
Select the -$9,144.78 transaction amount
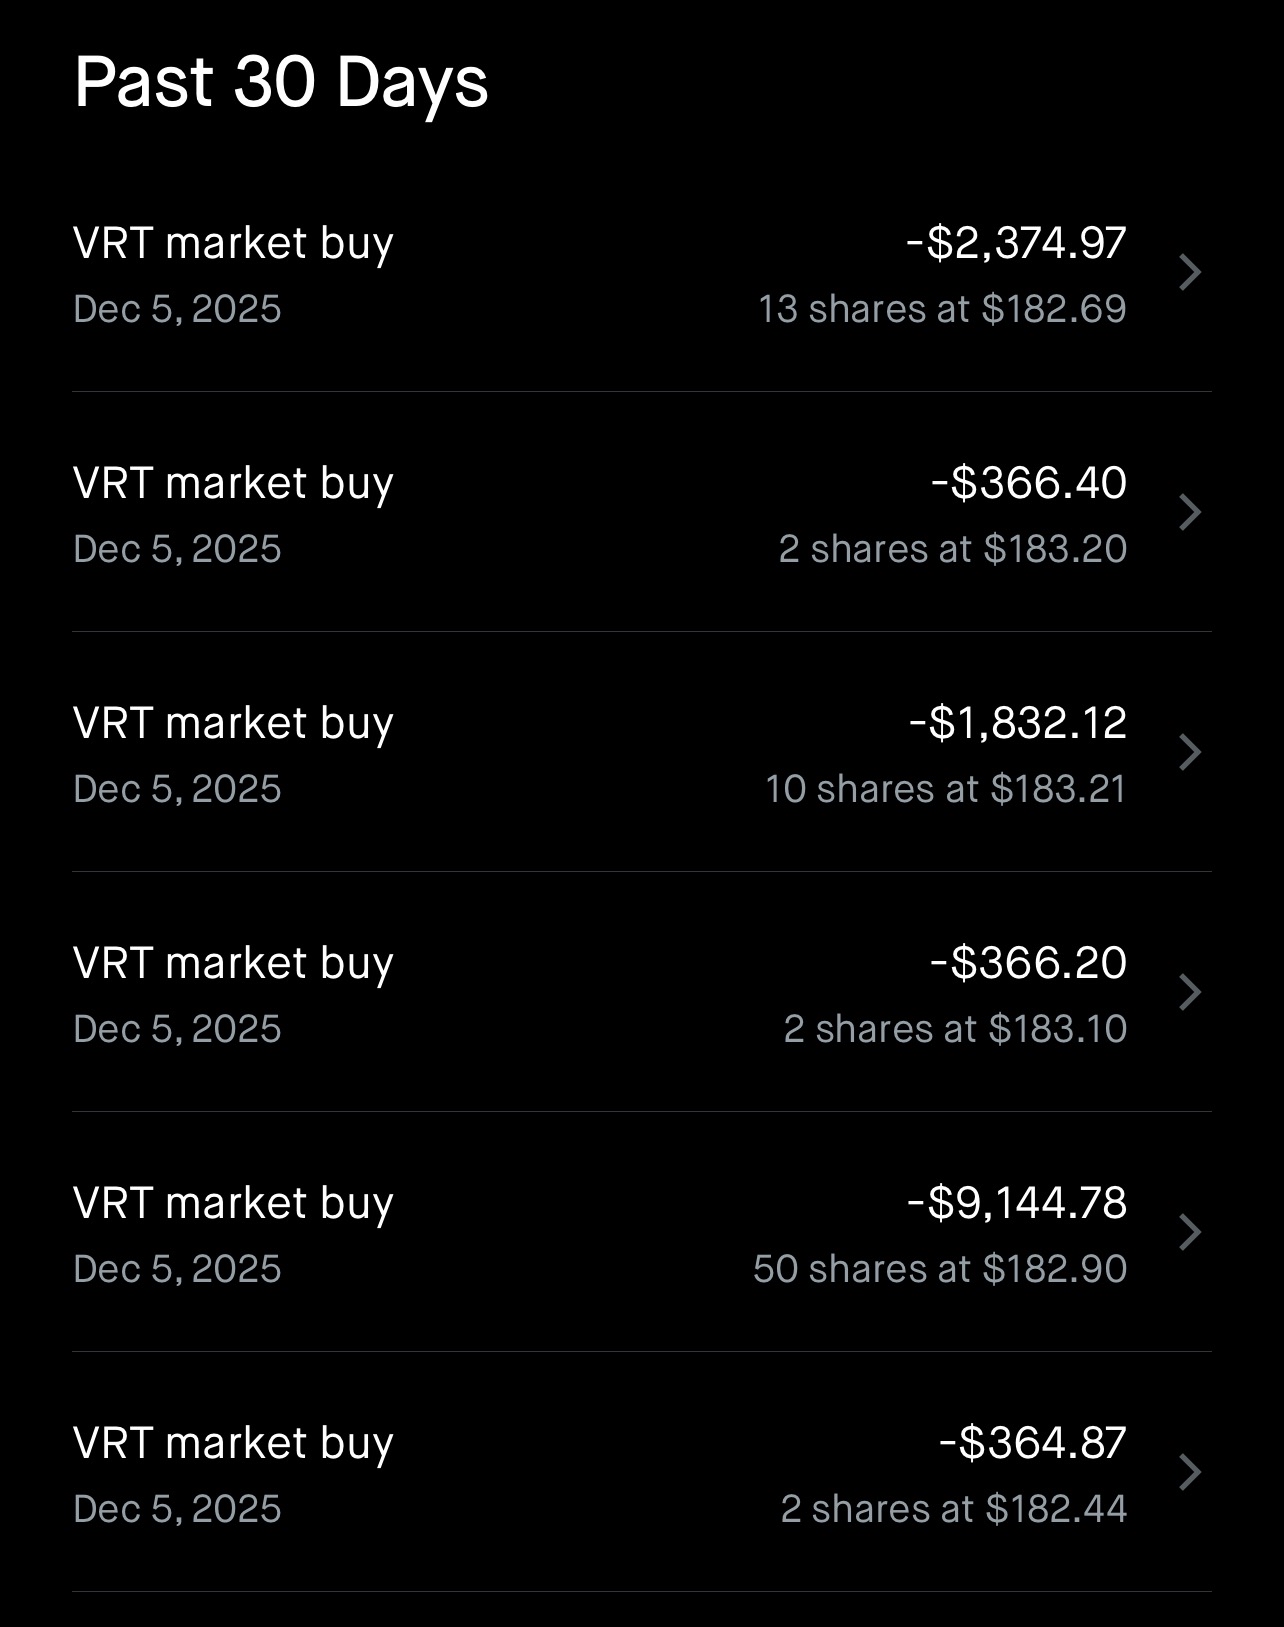(1017, 1203)
